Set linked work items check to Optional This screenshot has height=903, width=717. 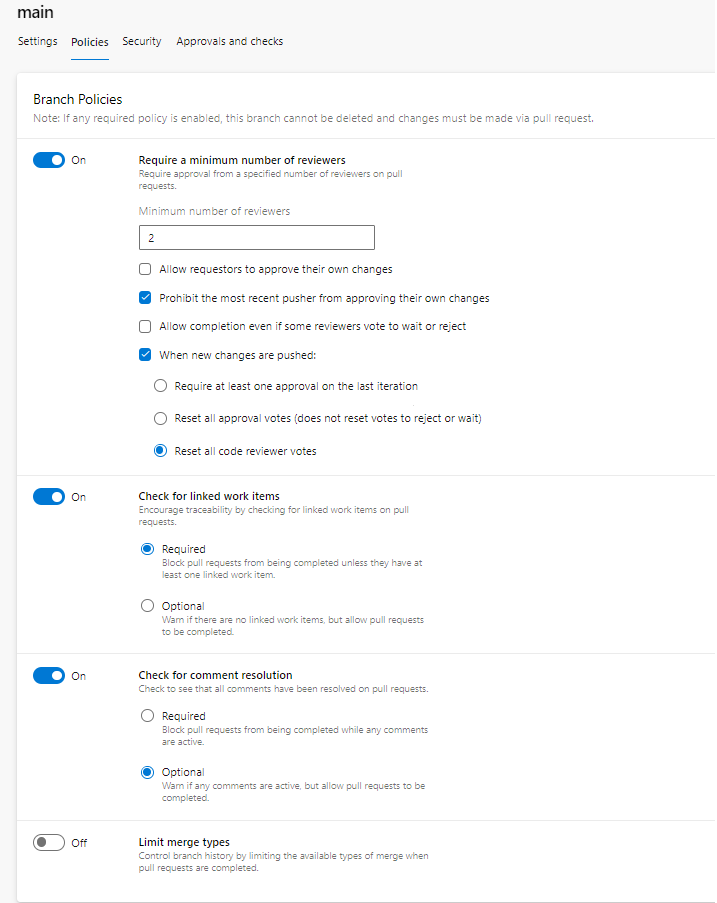[147, 606]
